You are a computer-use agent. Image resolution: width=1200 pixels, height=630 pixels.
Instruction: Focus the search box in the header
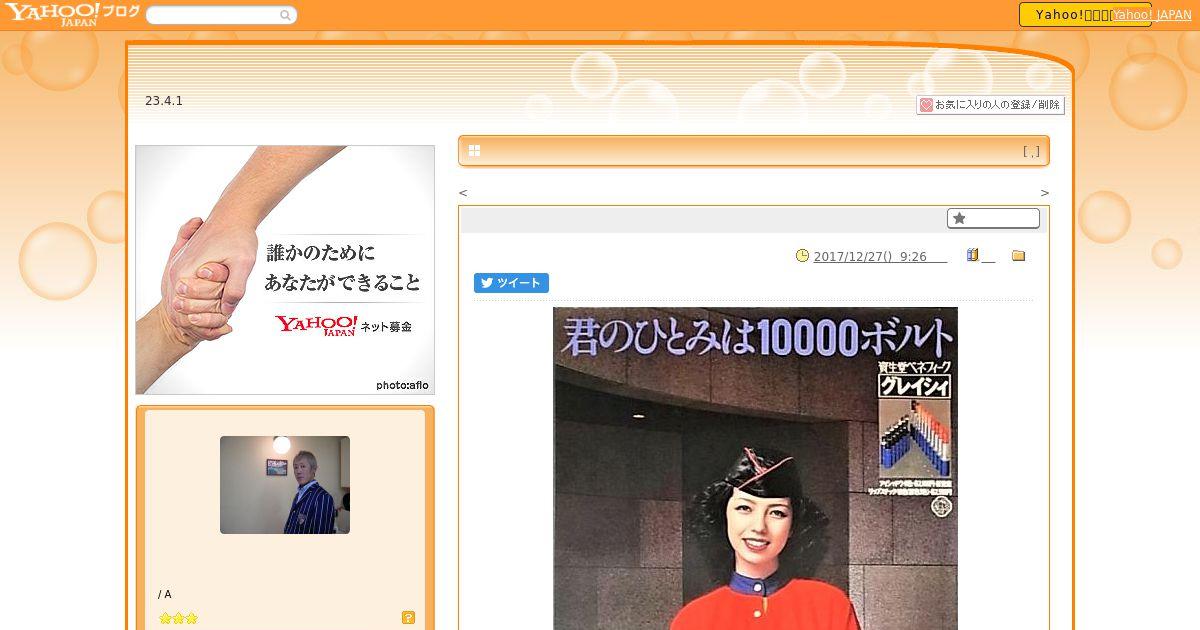click(213, 15)
